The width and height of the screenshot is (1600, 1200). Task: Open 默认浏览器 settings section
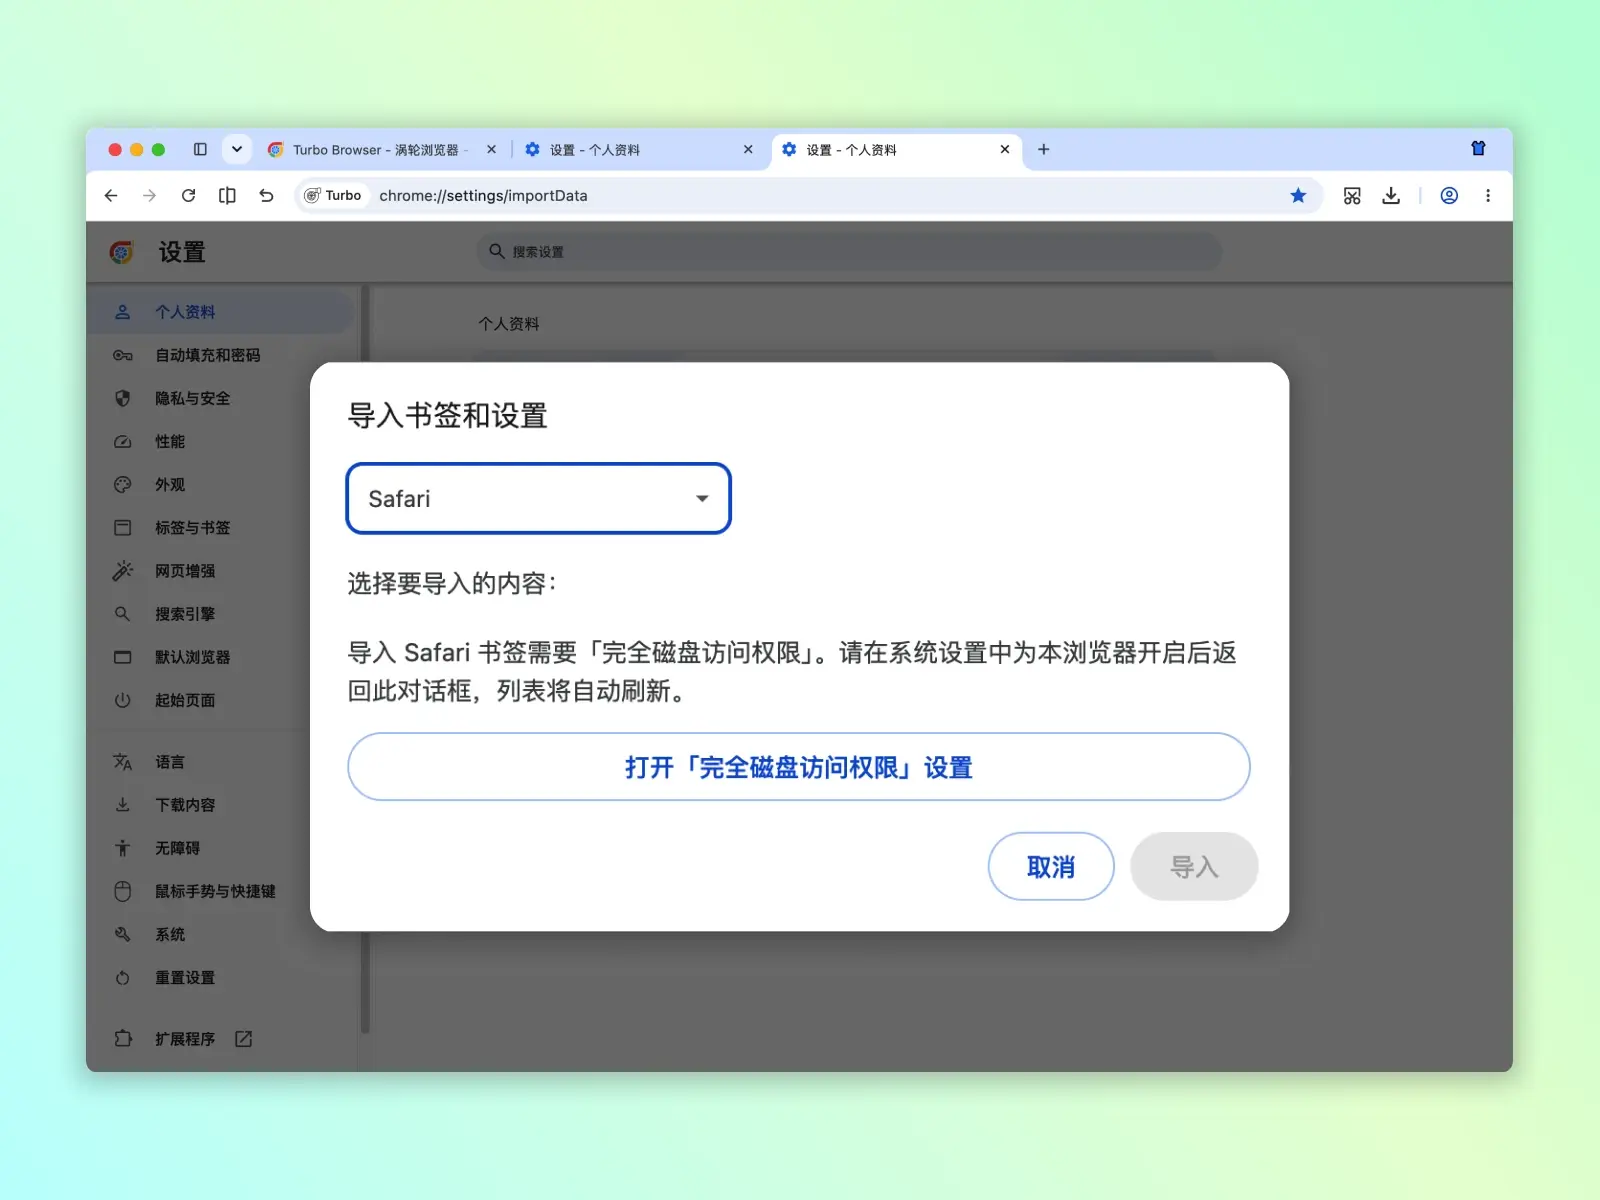click(x=220, y=657)
